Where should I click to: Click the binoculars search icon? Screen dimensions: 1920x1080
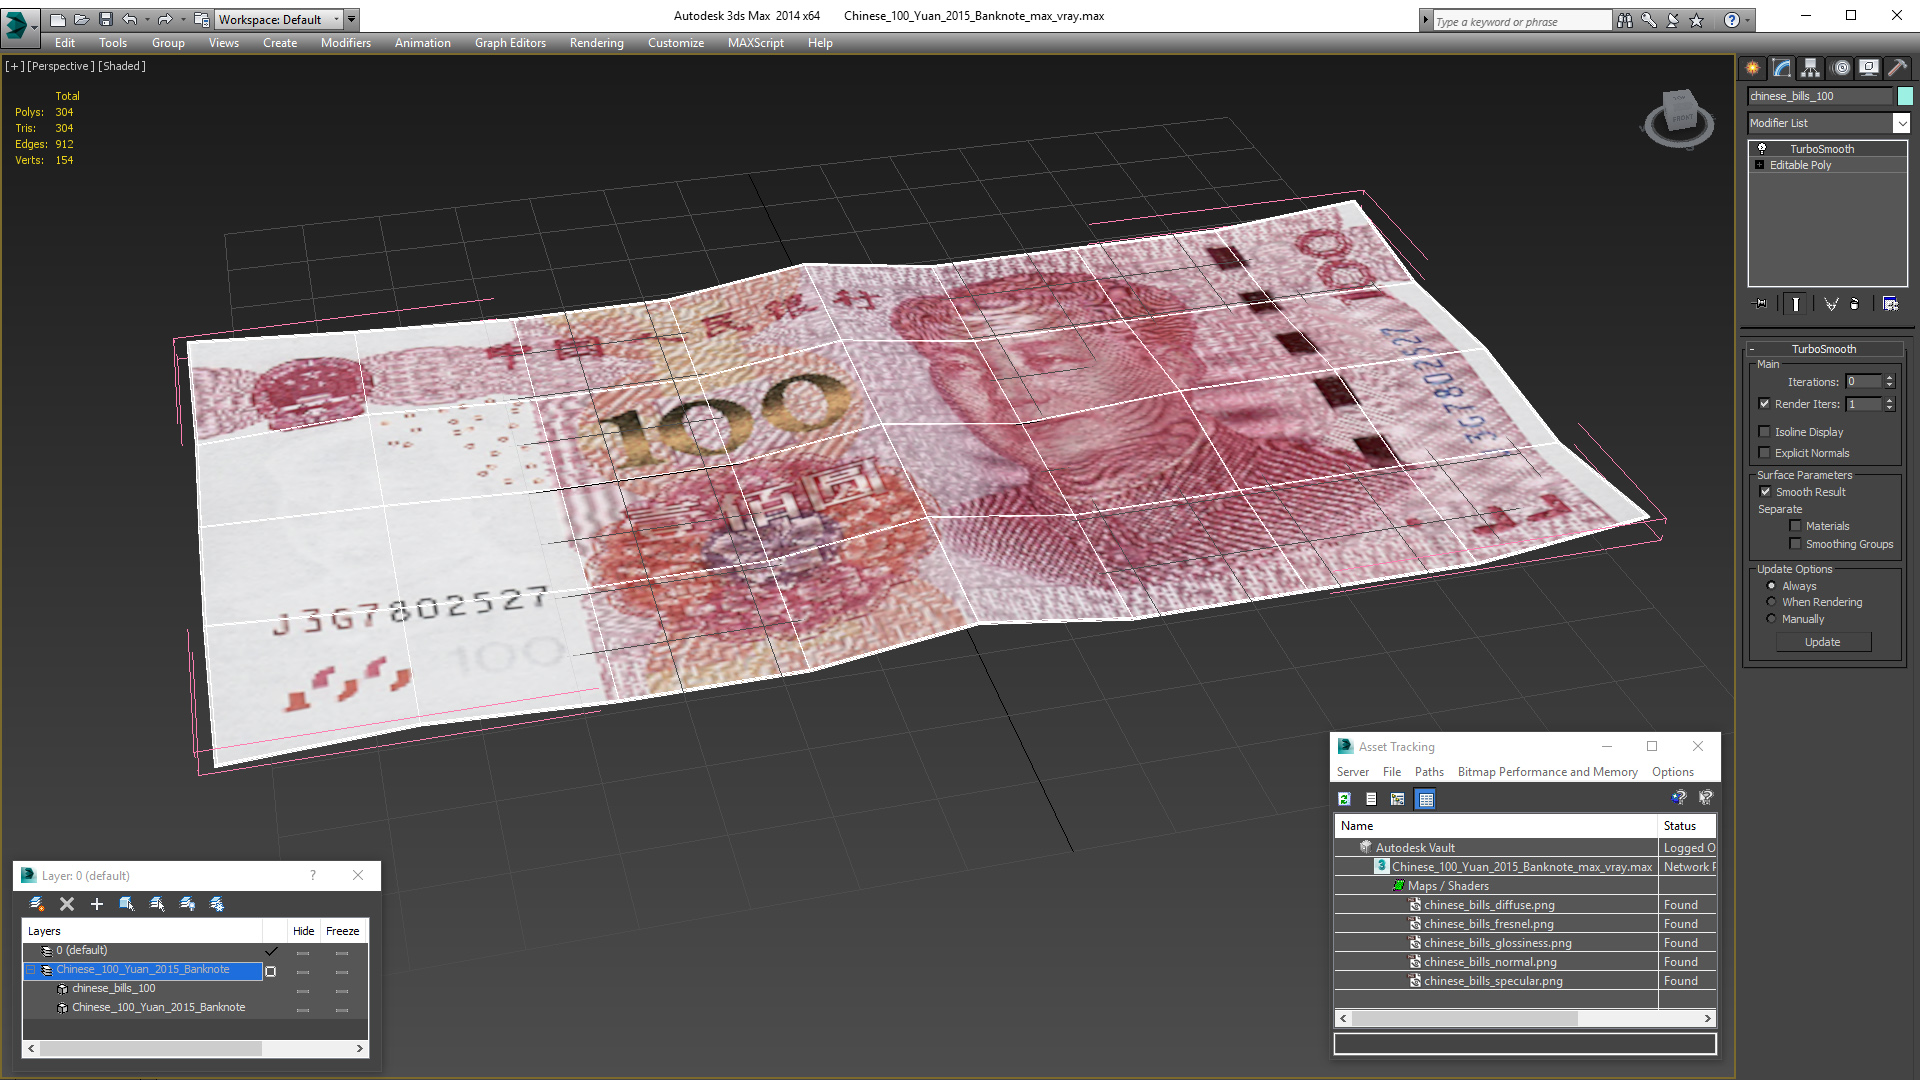click(1624, 20)
